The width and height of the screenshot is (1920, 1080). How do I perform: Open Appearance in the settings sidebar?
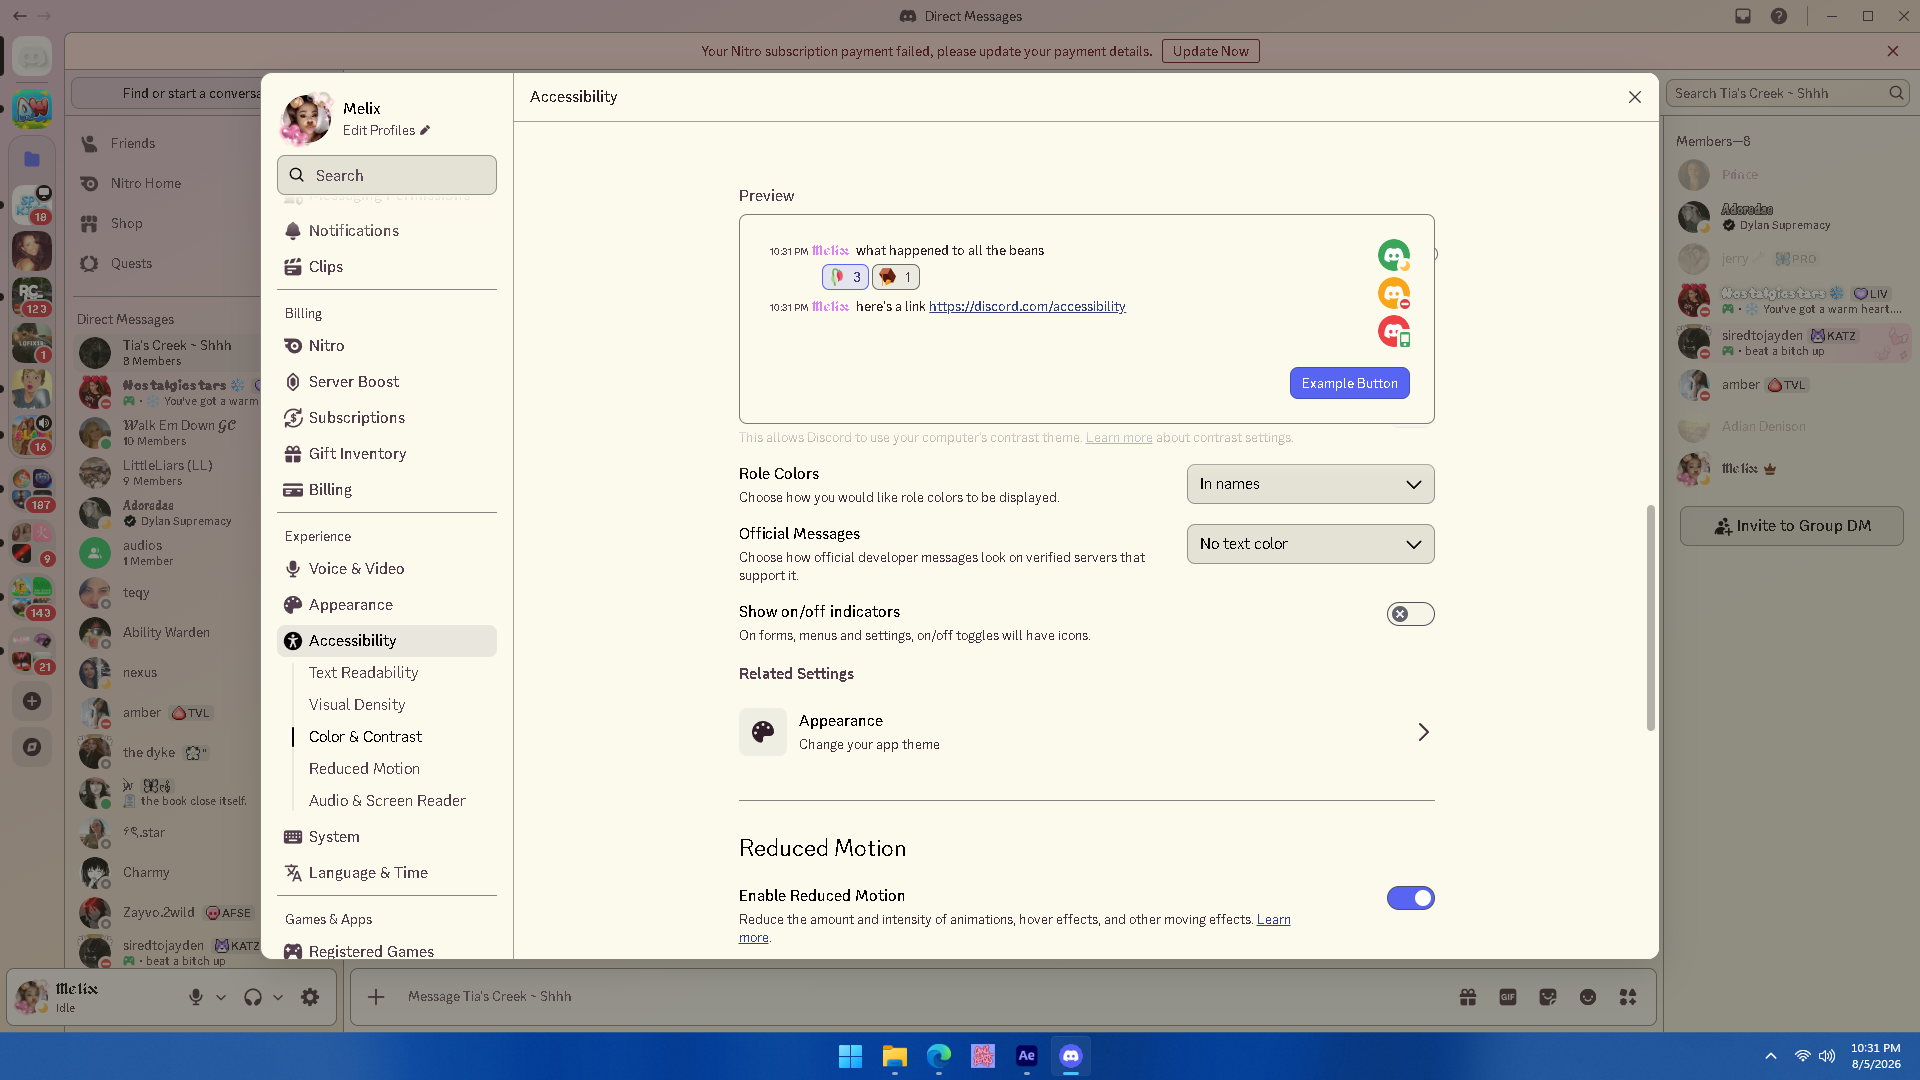coord(386,605)
